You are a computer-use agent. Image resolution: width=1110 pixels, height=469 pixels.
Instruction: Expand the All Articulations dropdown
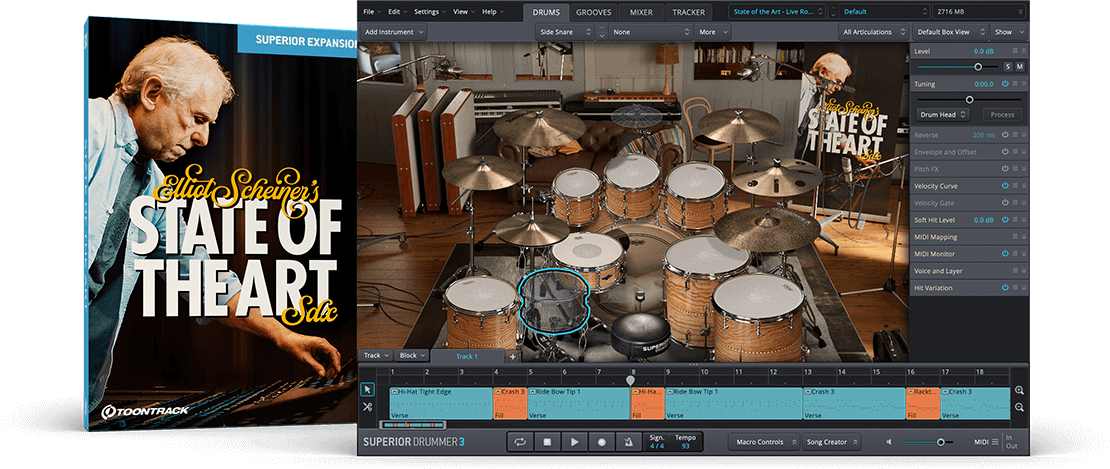pos(872,32)
